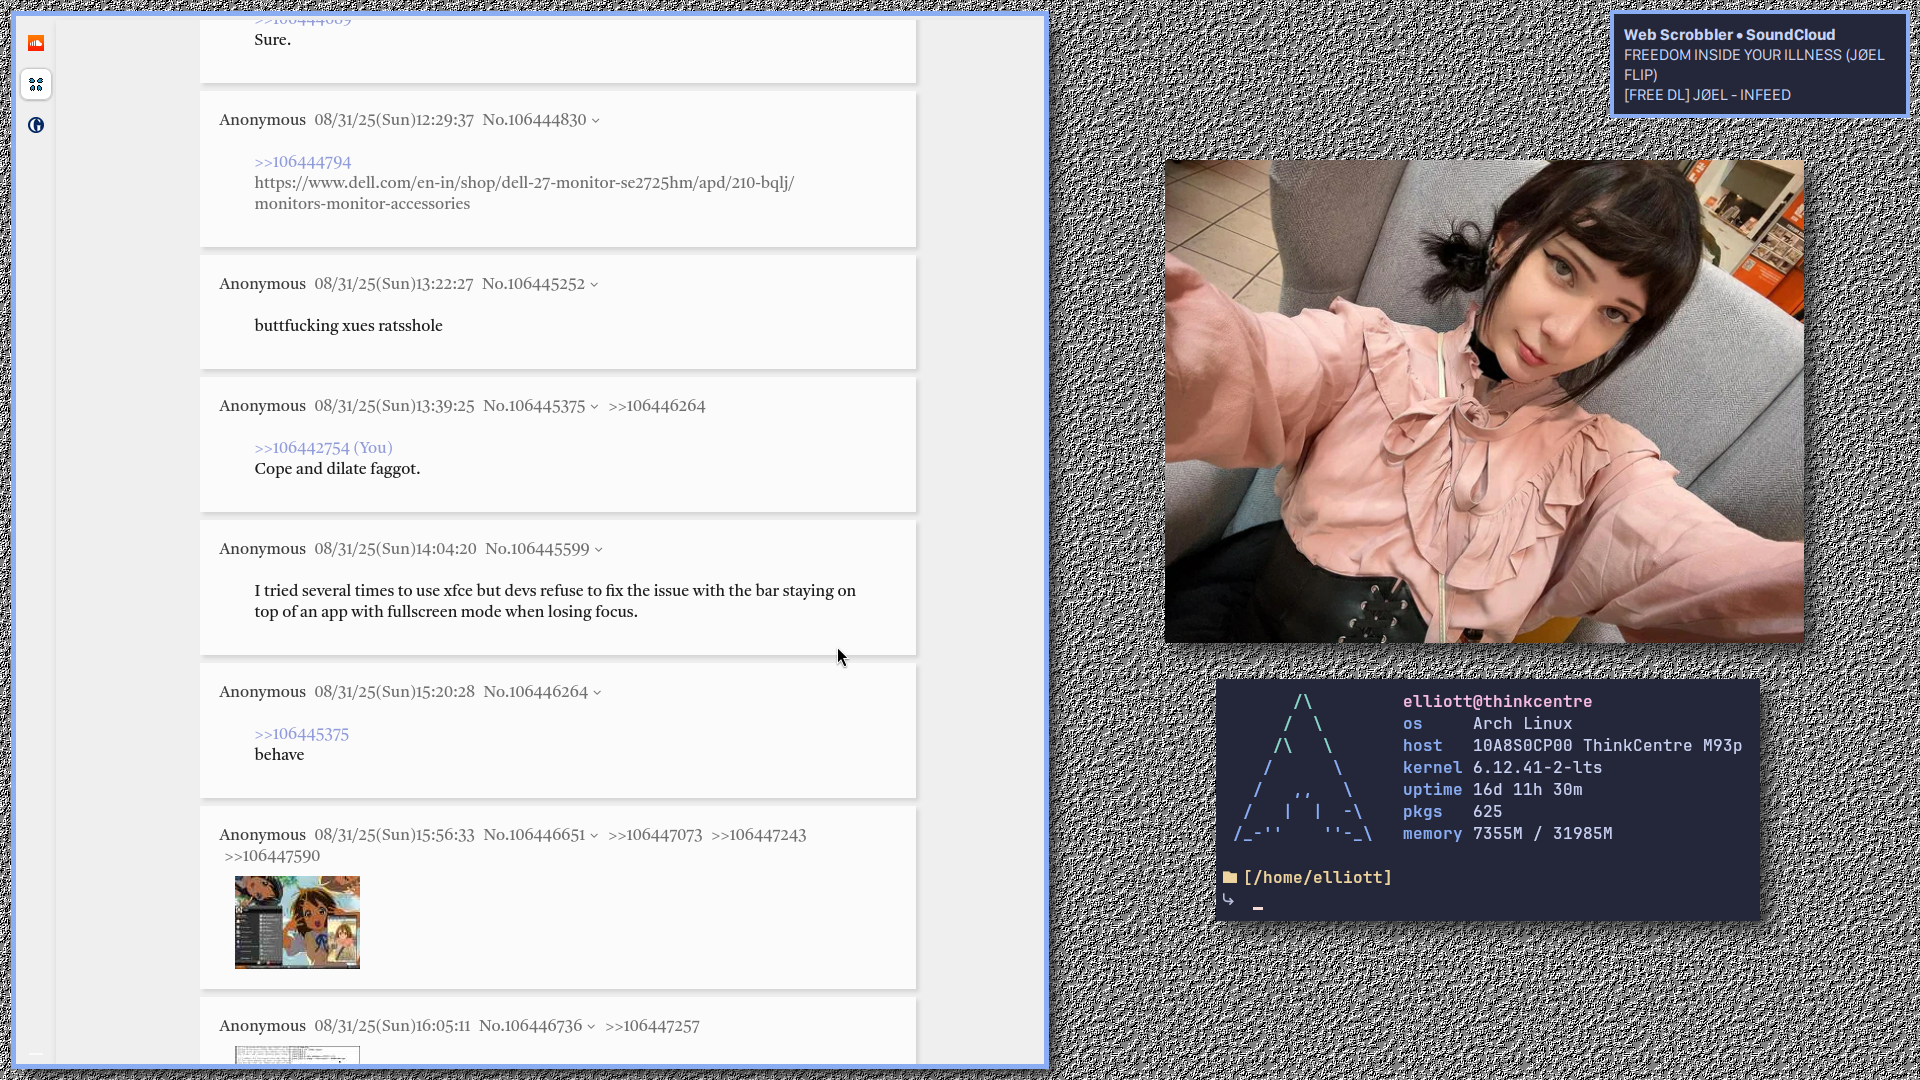Click post number No.106446651 to quote
Viewport: 1920px width, 1080px height.
(x=534, y=835)
